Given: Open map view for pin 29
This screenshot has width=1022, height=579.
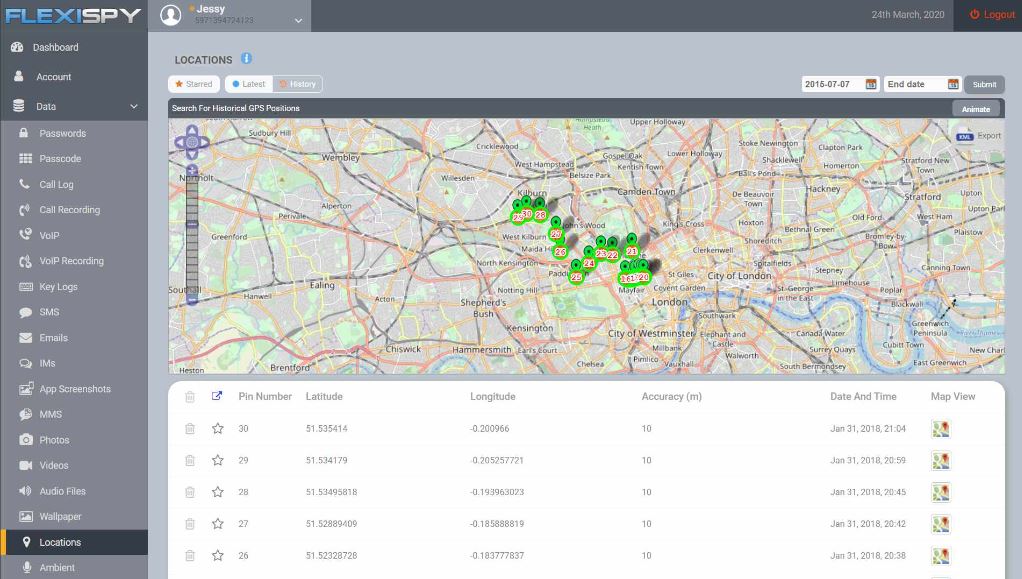Looking at the screenshot, I should pos(941,460).
